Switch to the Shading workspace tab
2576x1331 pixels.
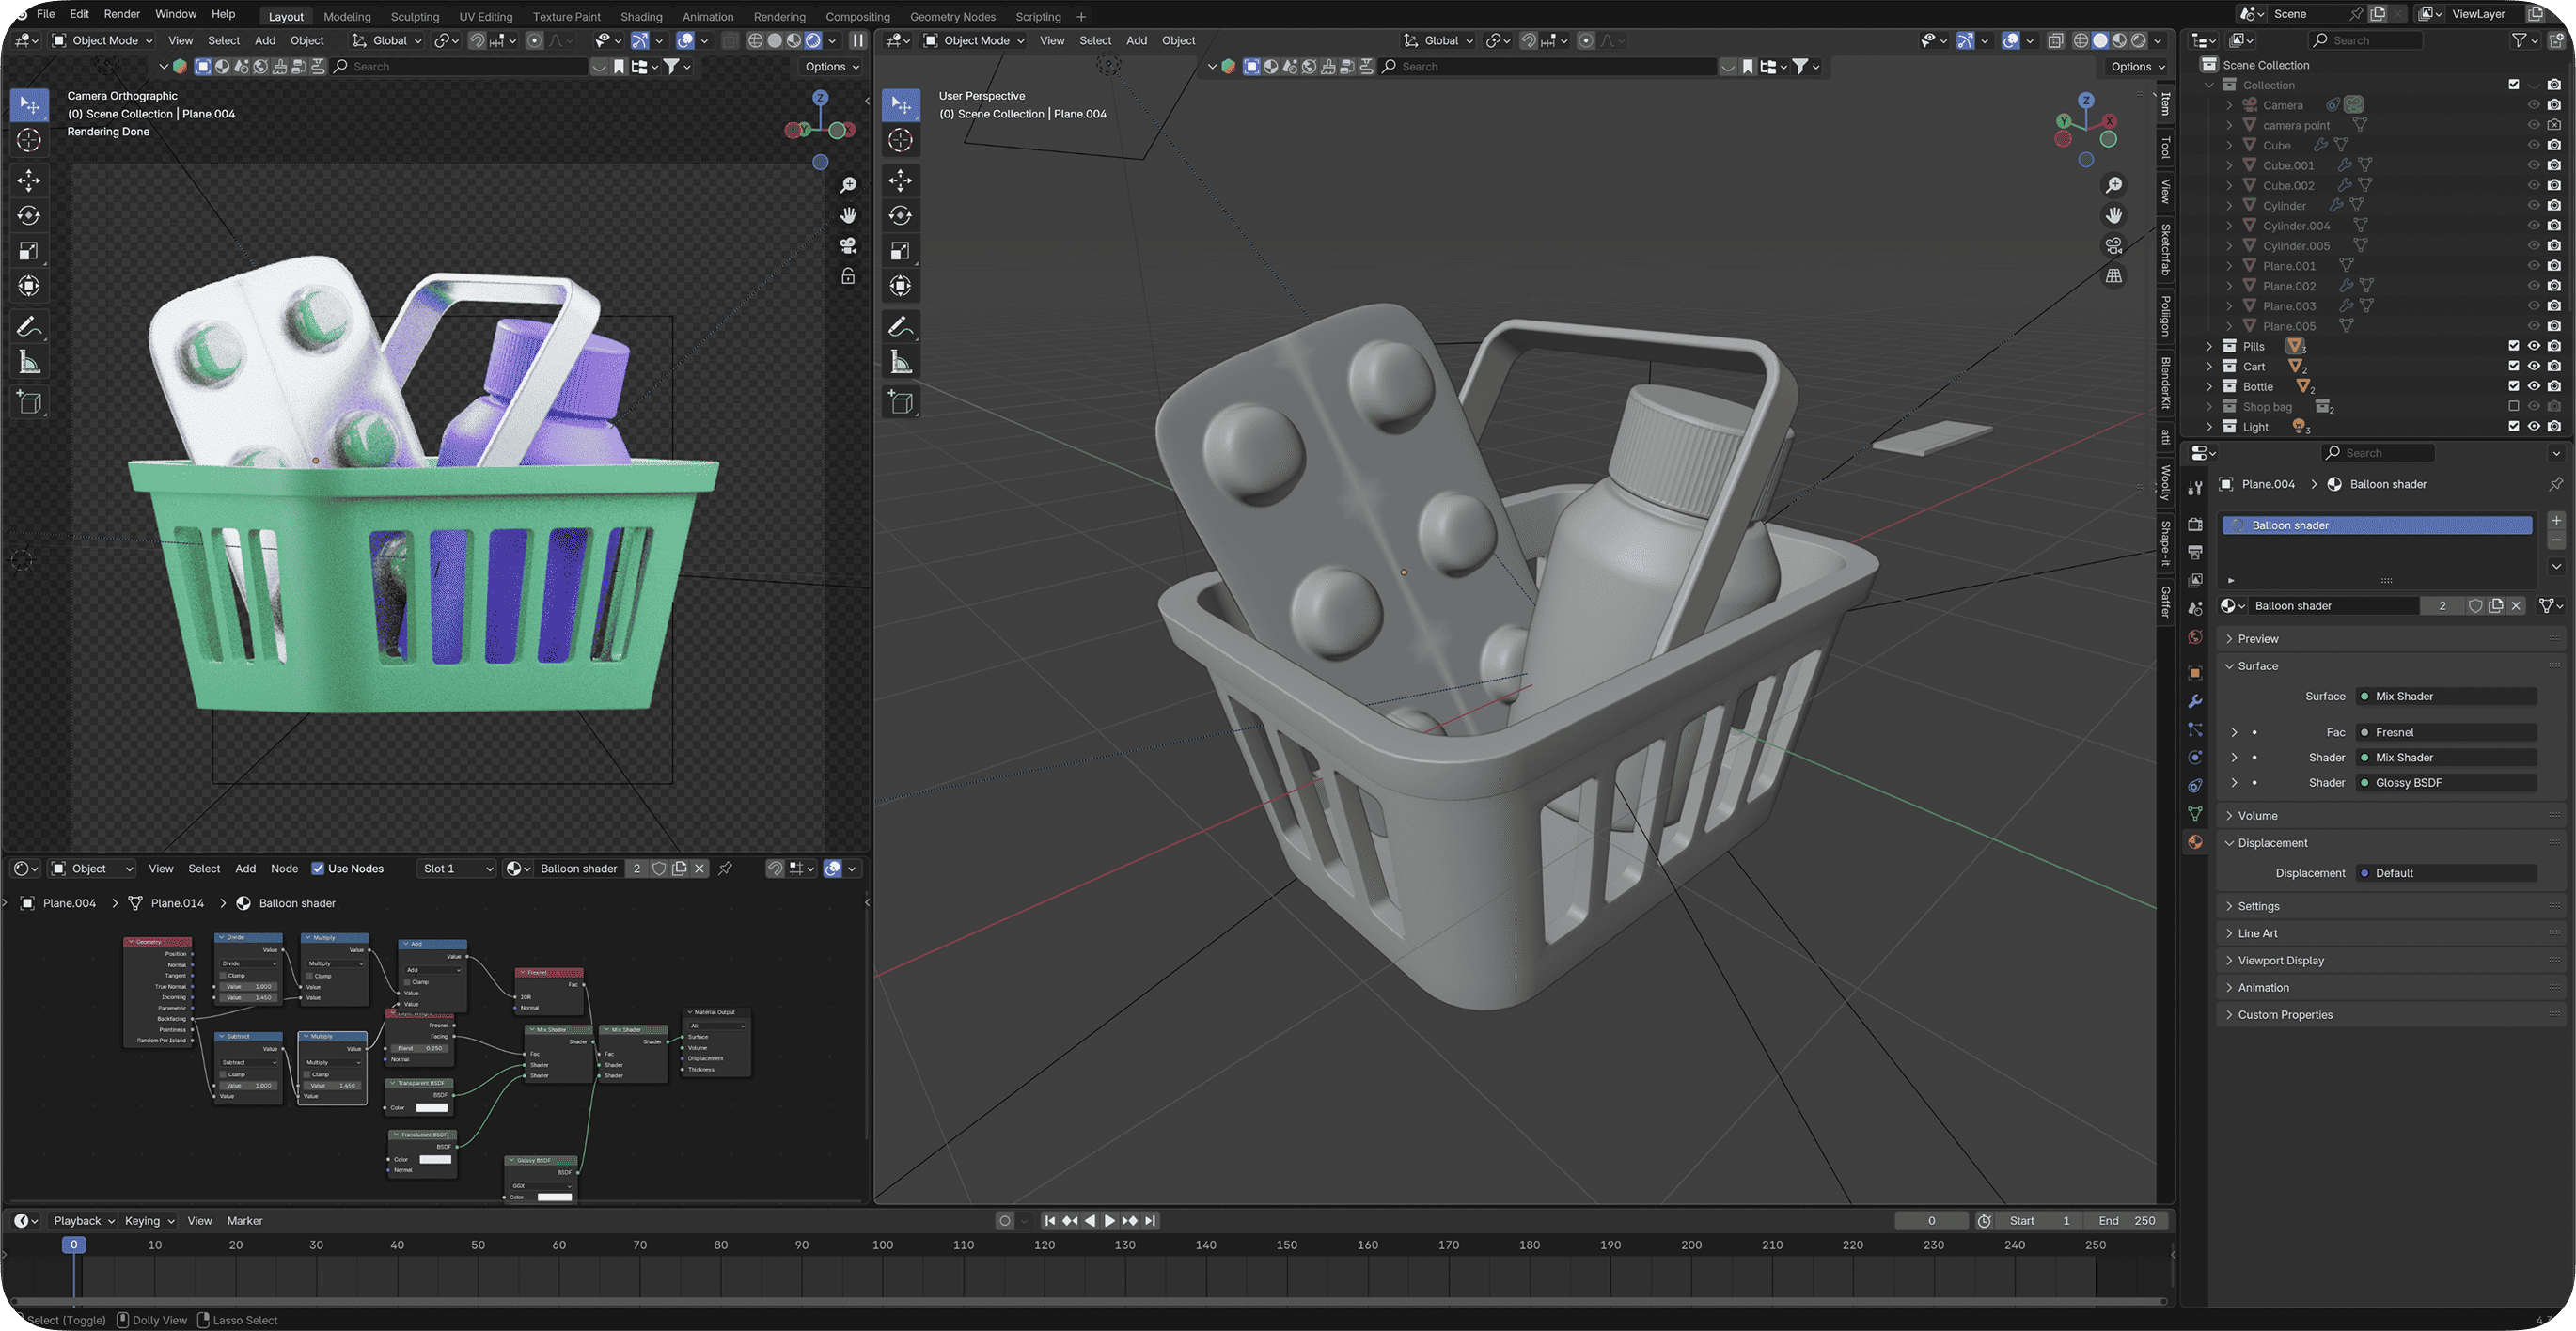click(641, 16)
